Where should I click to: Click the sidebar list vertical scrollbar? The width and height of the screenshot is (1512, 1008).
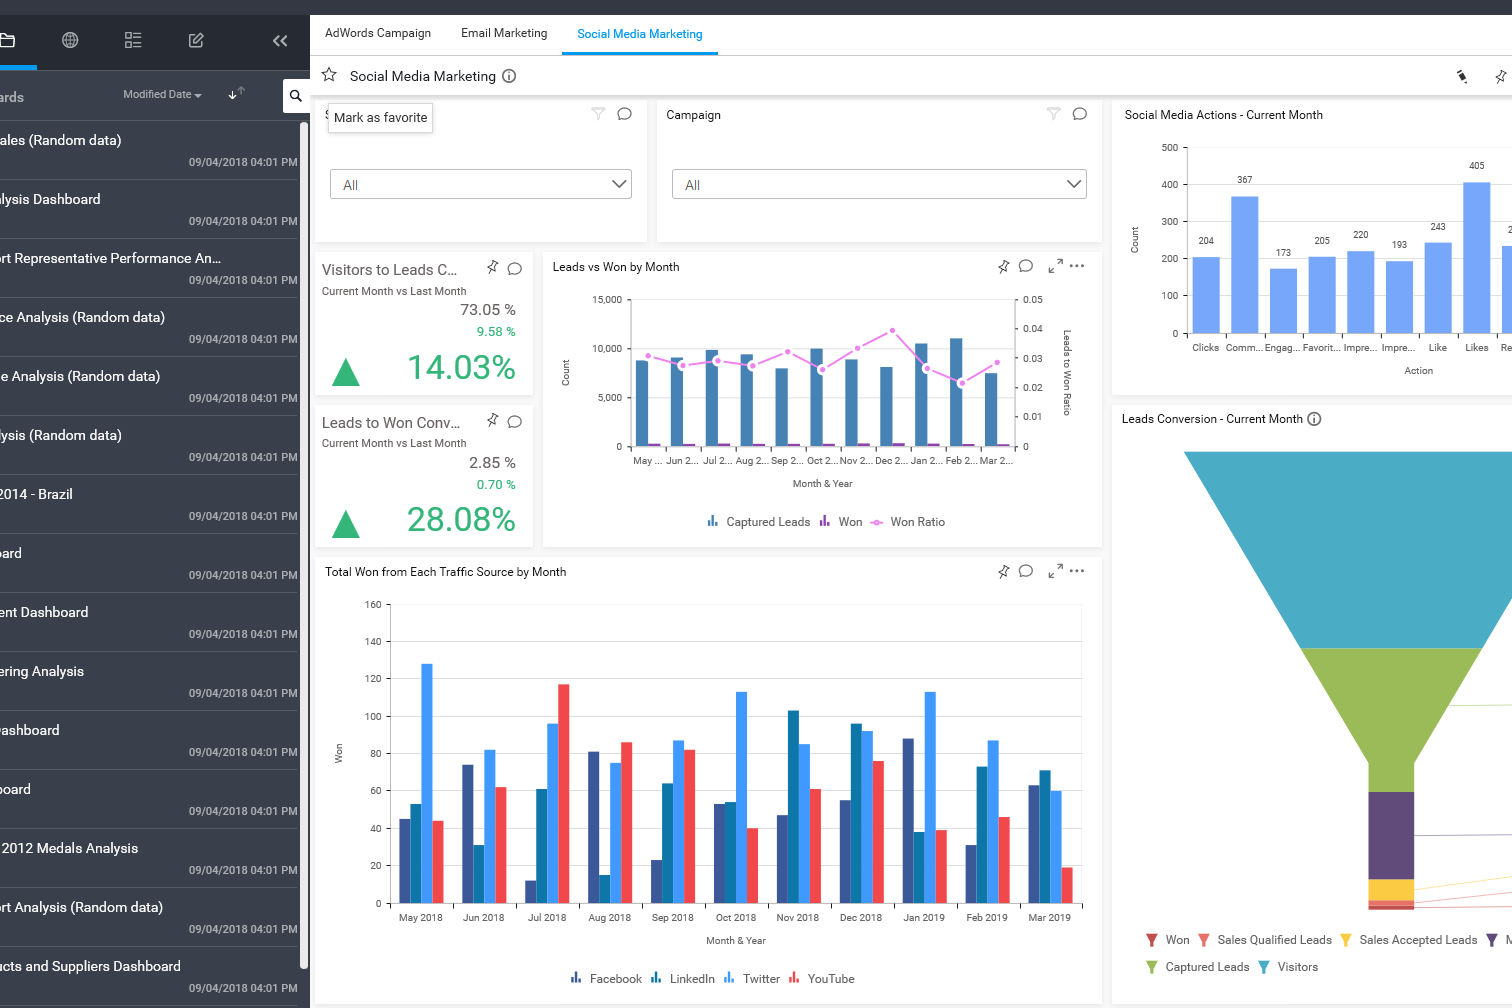(x=304, y=544)
